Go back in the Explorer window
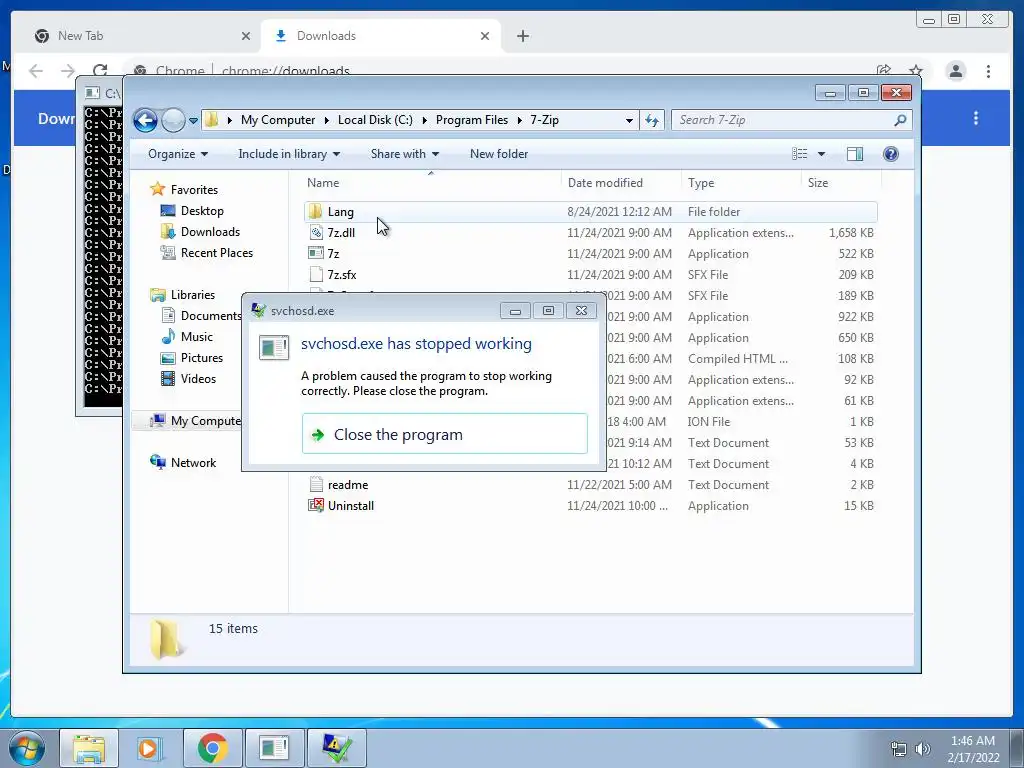The height and width of the screenshot is (768, 1024). click(145, 120)
